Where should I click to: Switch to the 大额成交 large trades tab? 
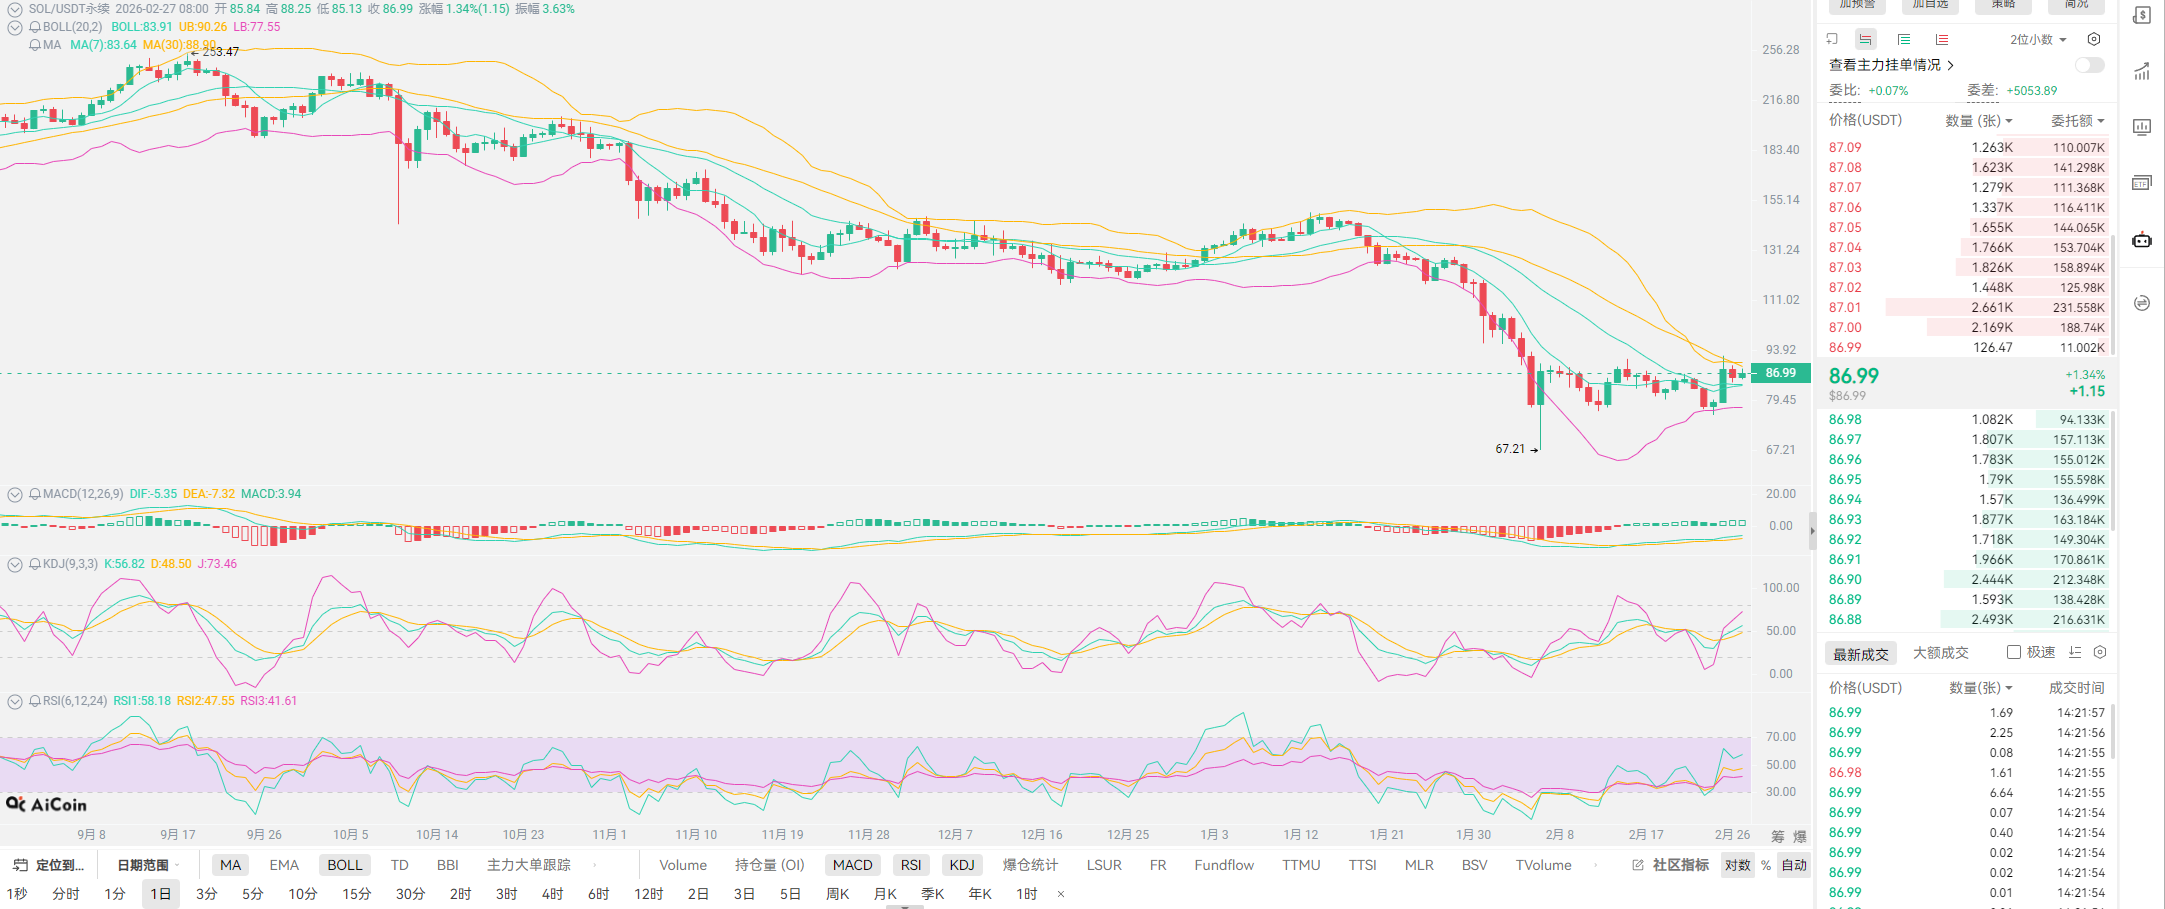[1940, 653]
